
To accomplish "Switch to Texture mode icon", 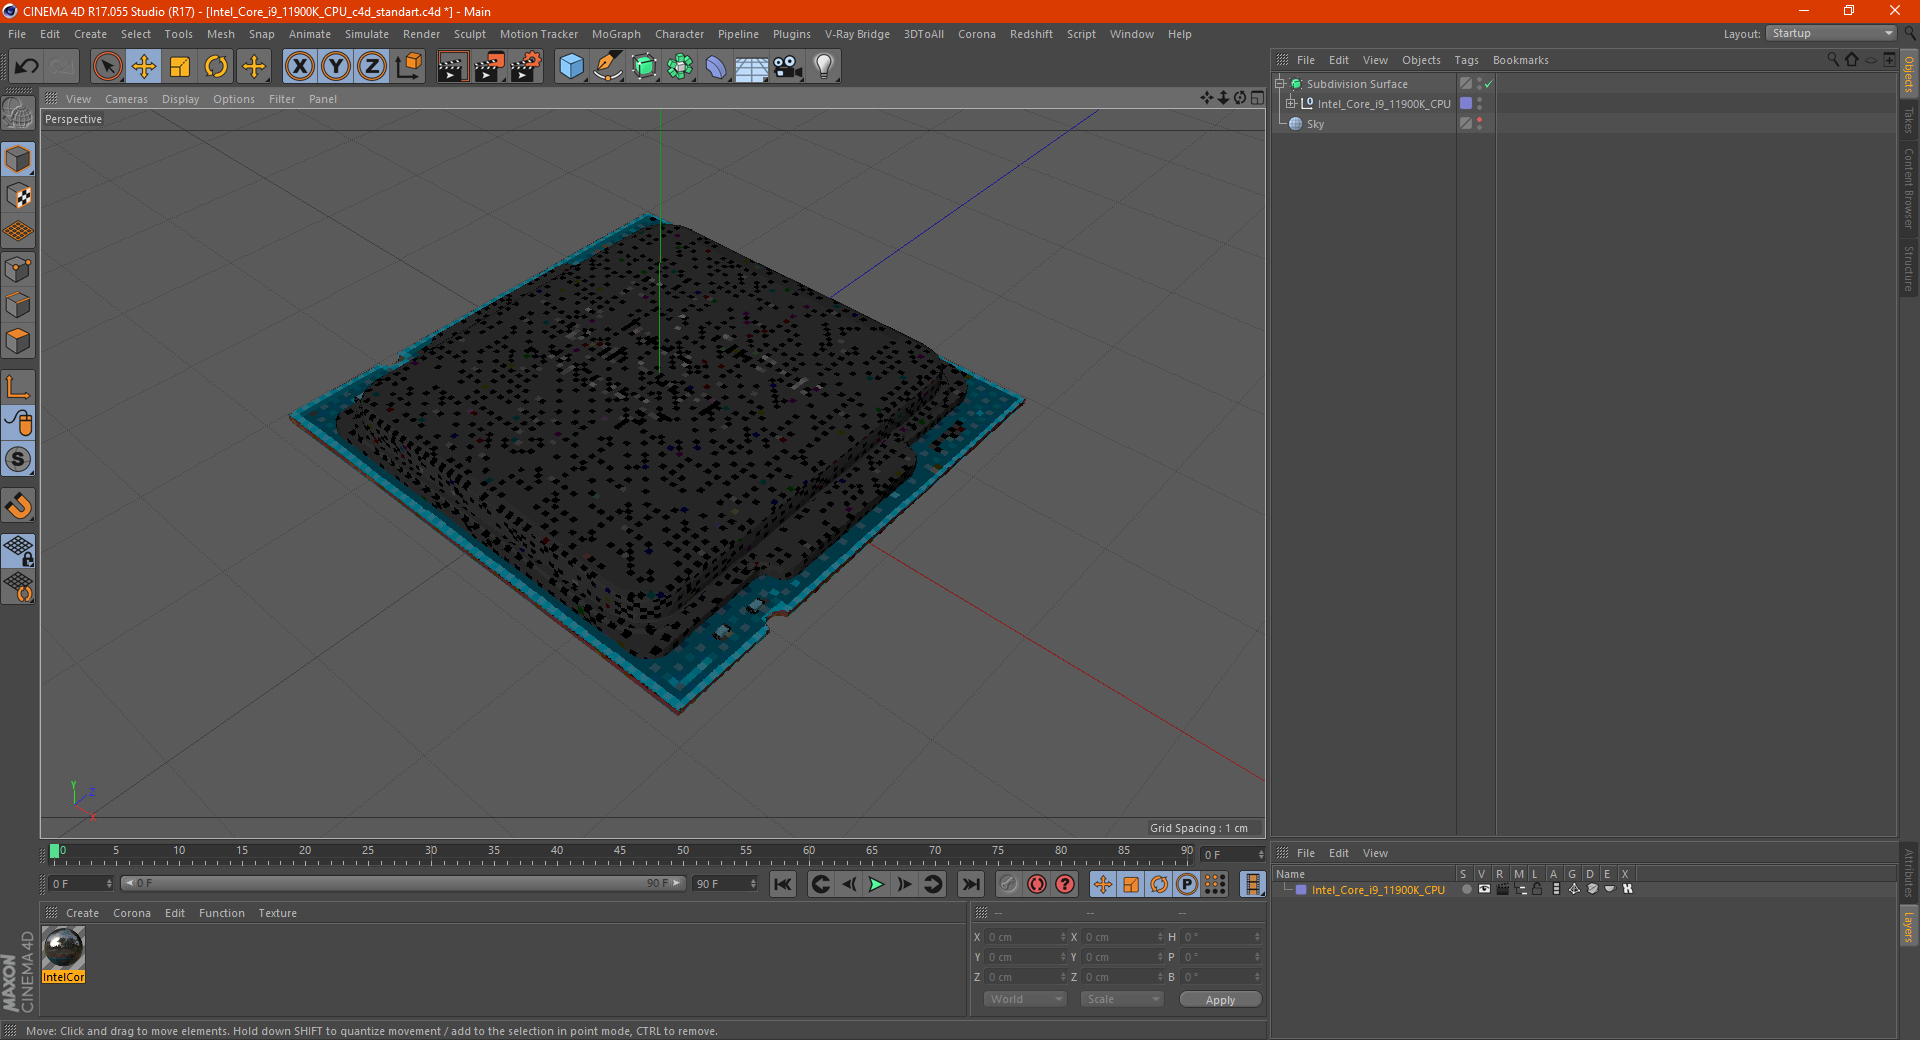I will point(18,196).
